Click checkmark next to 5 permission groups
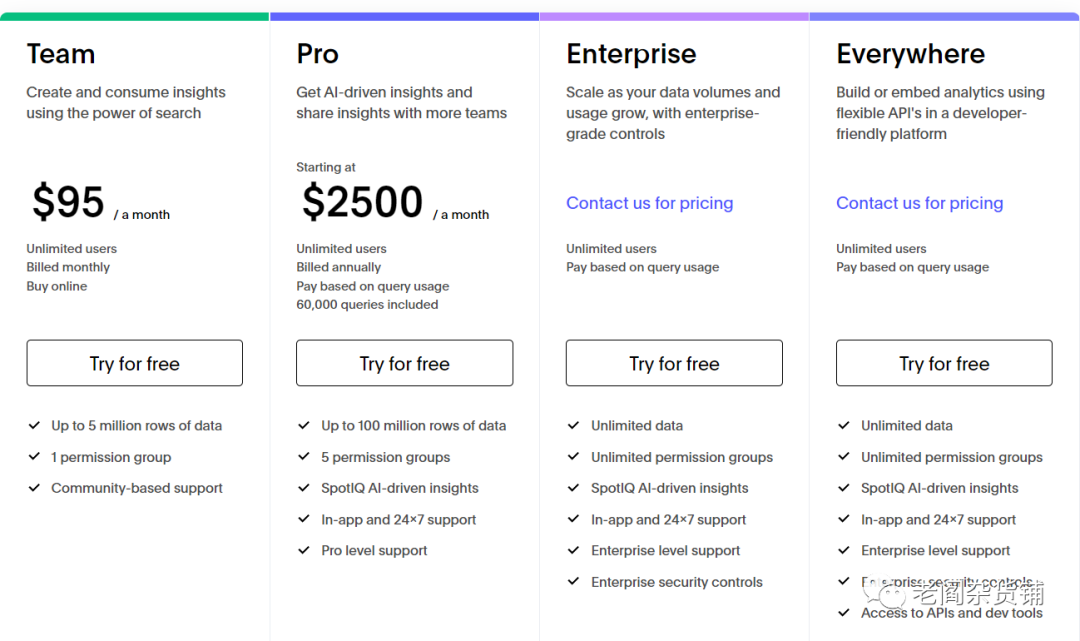 (304, 457)
